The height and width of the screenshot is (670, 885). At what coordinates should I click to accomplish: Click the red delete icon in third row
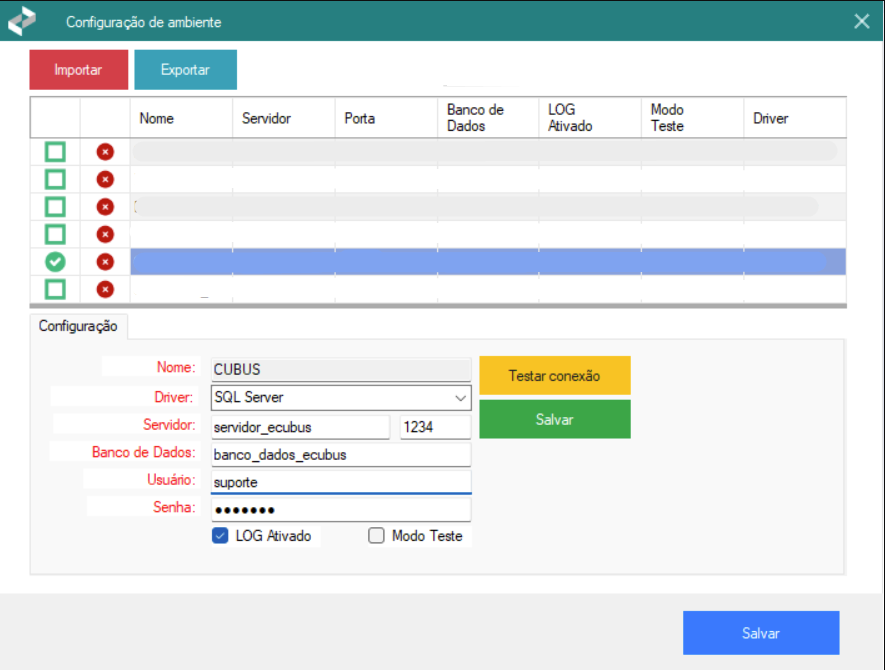point(105,207)
